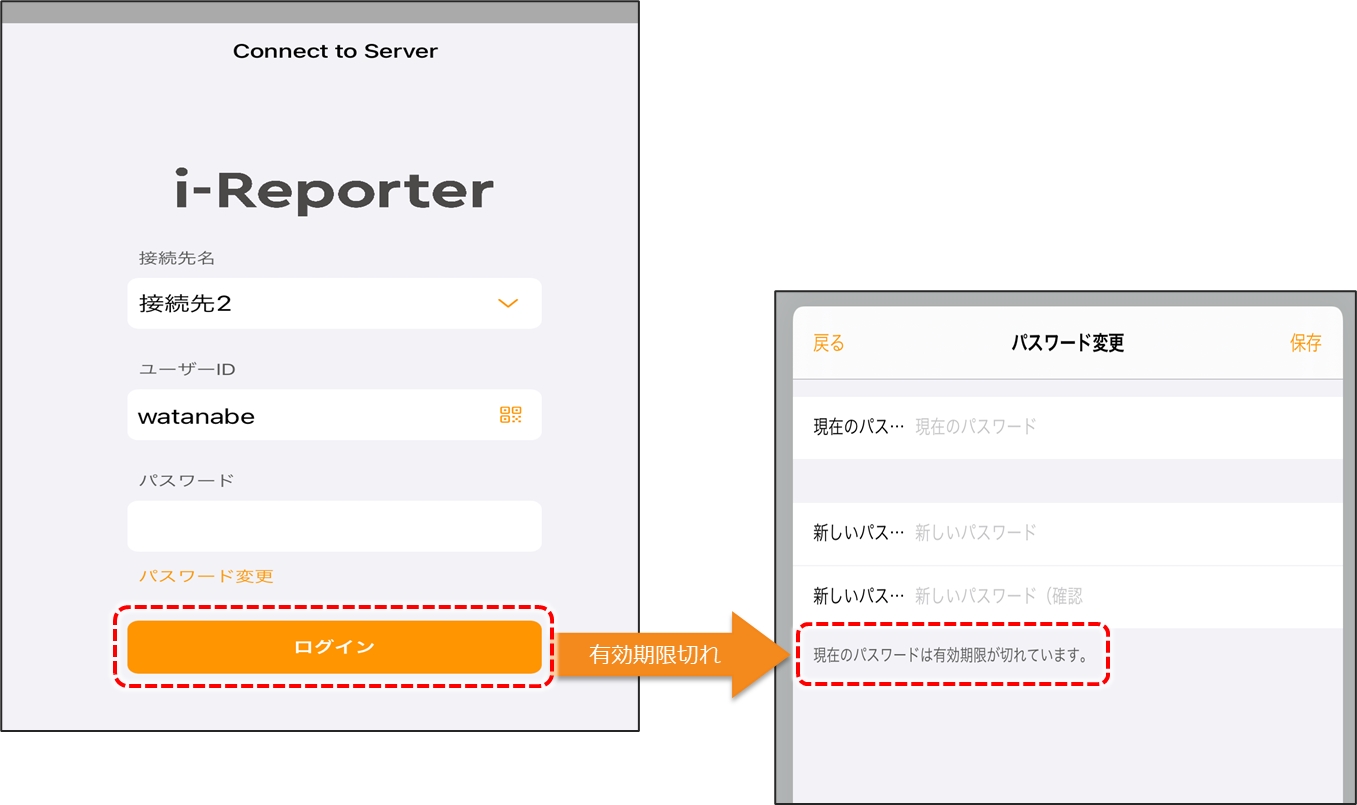Select the 接続先2 connection name text
Viewport: 1357px width, 805px height.
[186, 304]
